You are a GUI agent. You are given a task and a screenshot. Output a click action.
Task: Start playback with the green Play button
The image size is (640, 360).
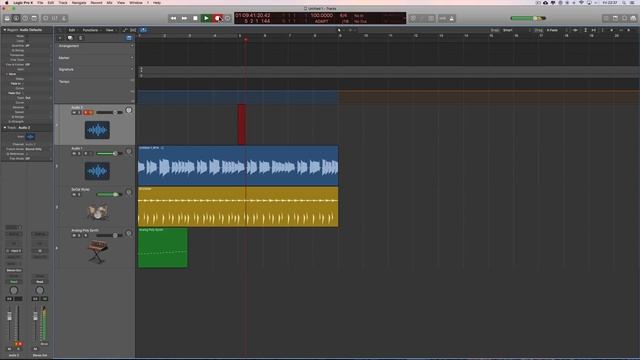coord(206,18)
